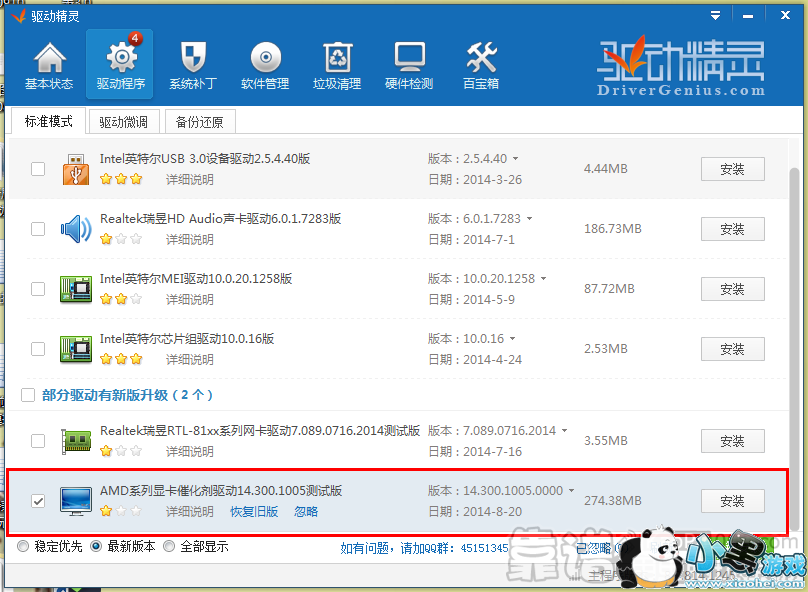Select the 驱动程序 gear icon

point(121,66)
